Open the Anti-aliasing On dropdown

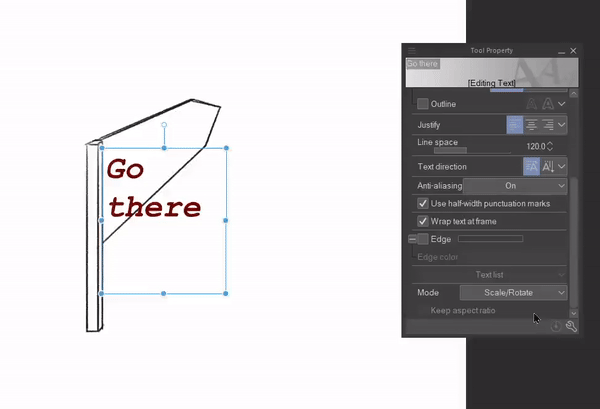point(515,186)
